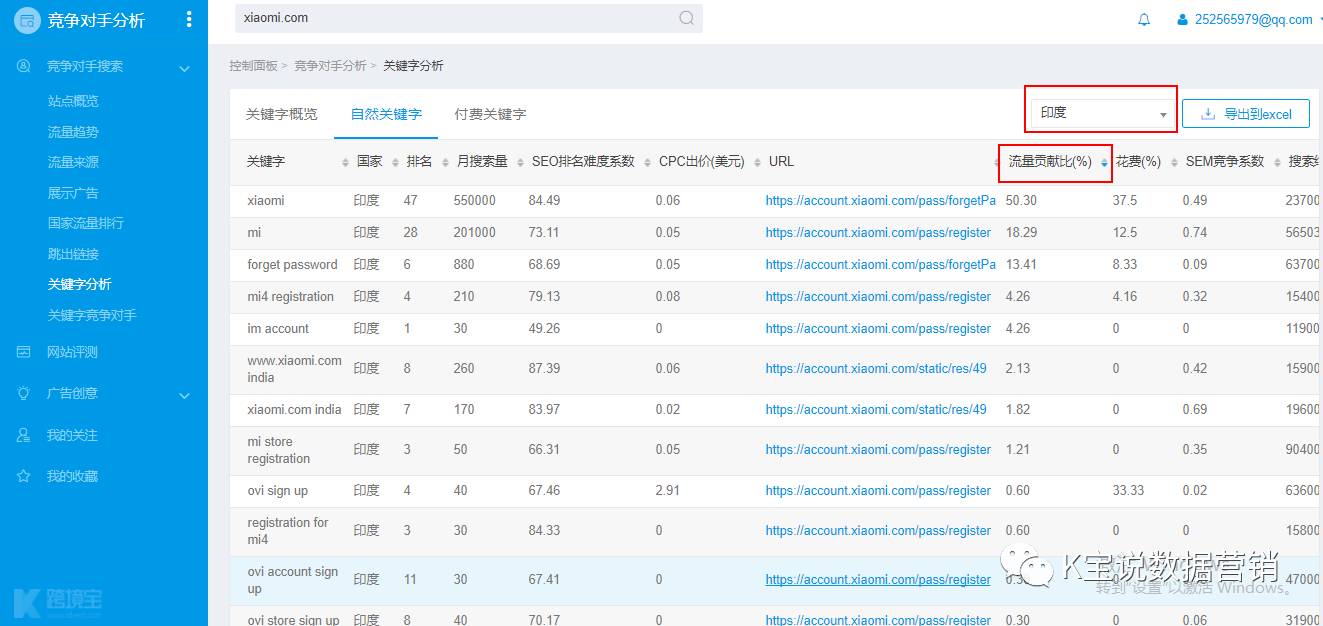Click the 导出到excel export button
This screenshot has width=1323, height=626.
pyautogui.click(x=1246, y=114)
